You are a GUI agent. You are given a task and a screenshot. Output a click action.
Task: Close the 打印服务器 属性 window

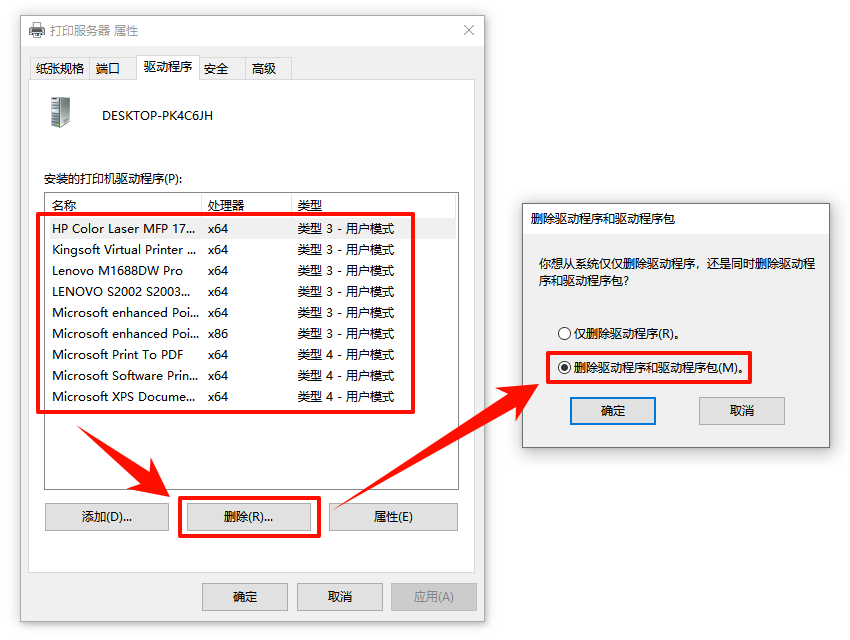(469, 30)
